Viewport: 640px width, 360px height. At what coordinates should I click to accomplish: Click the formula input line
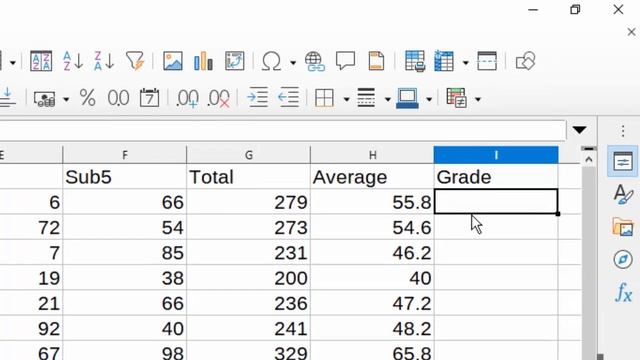coord(283,131)
